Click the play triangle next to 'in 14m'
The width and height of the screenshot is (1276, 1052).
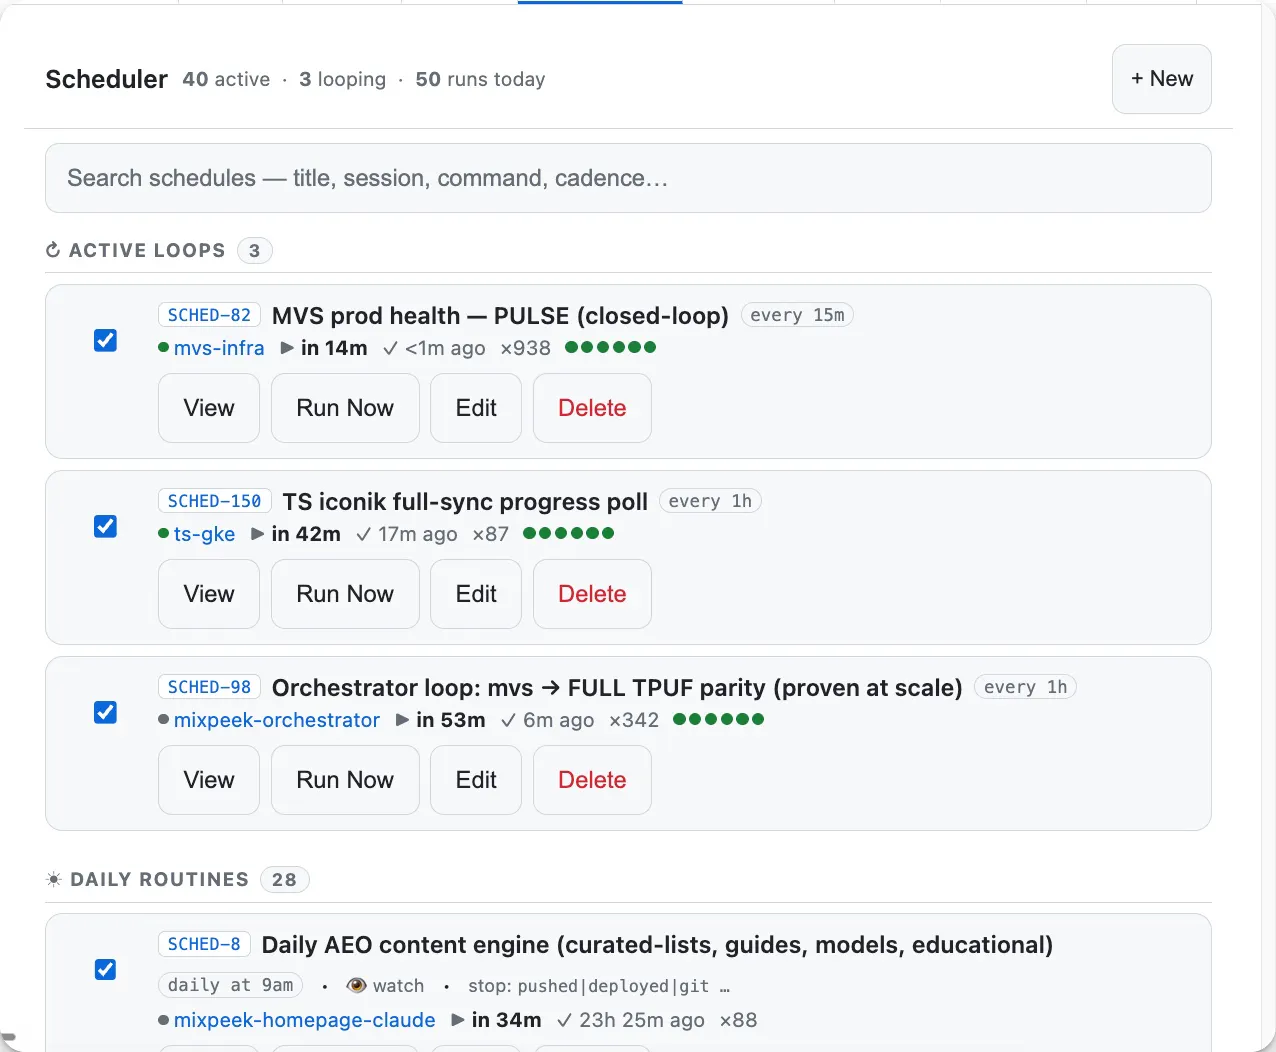tap(287, 347)
